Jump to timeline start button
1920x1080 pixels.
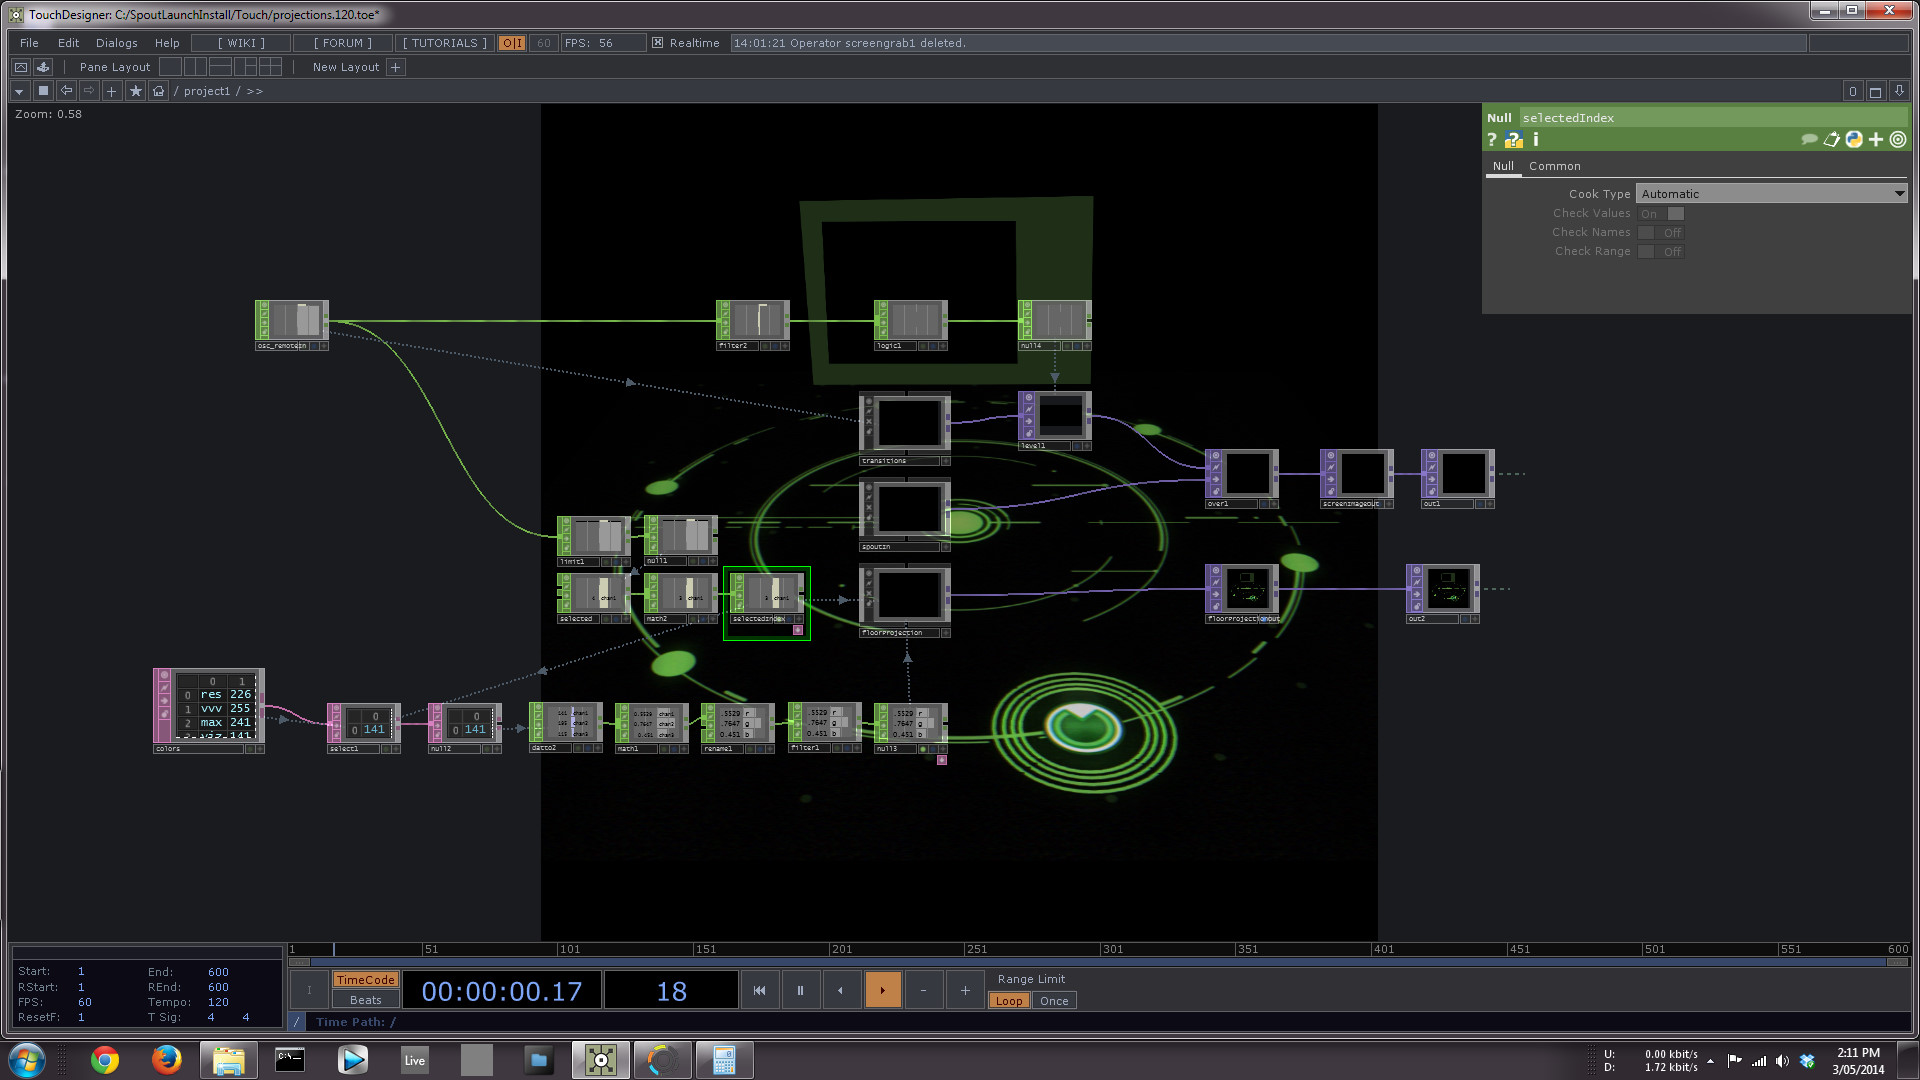pos(759,991)
